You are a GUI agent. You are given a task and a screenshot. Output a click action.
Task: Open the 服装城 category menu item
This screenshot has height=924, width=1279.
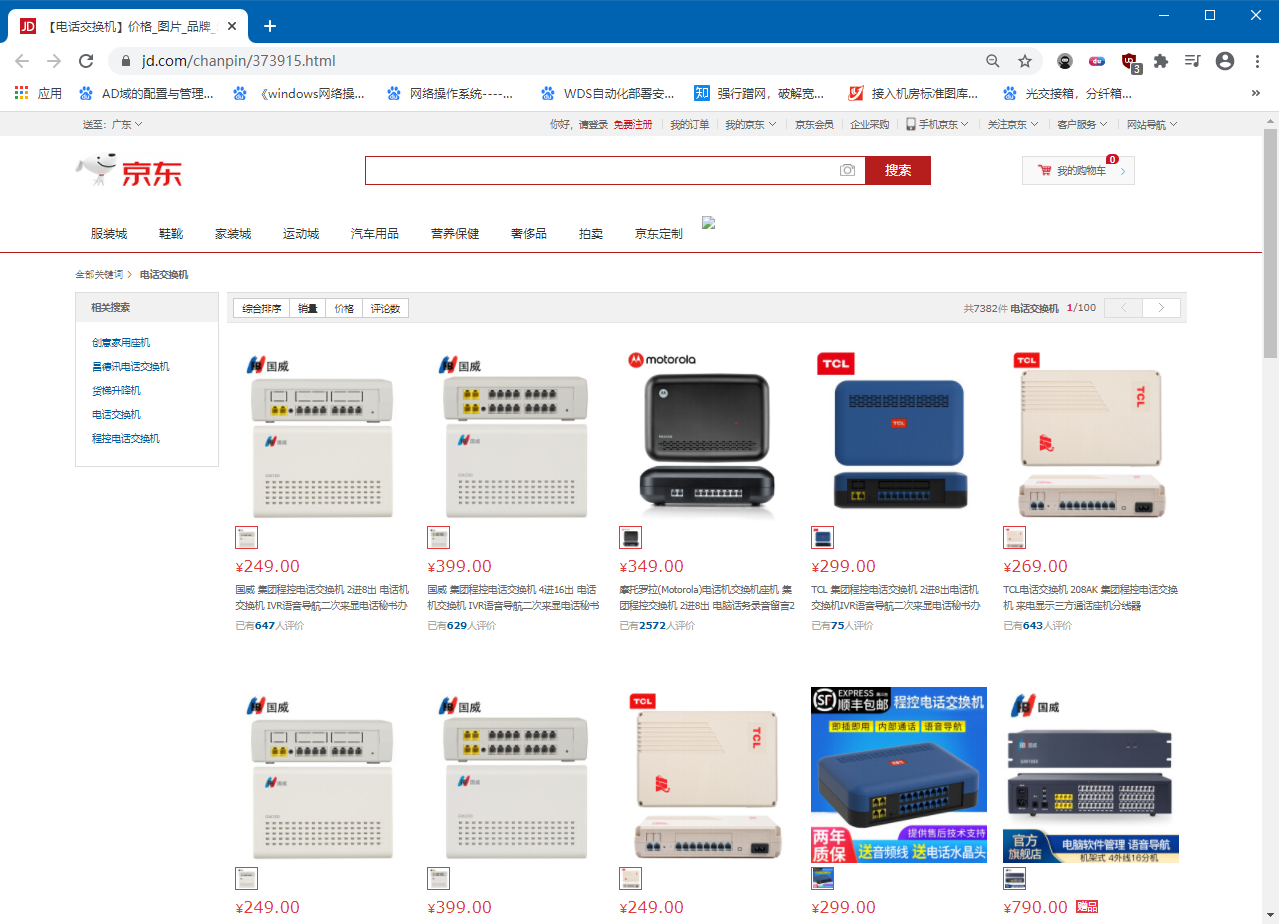(x=109, y=234)
